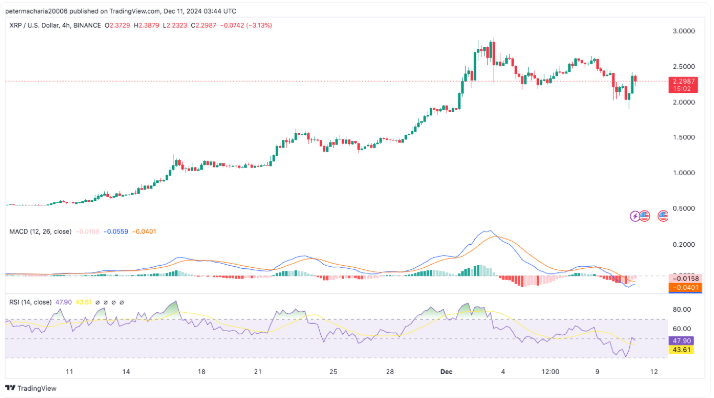Click the 12:00 time axis label
The image size is (714, 398).
(x=550, y=372)
